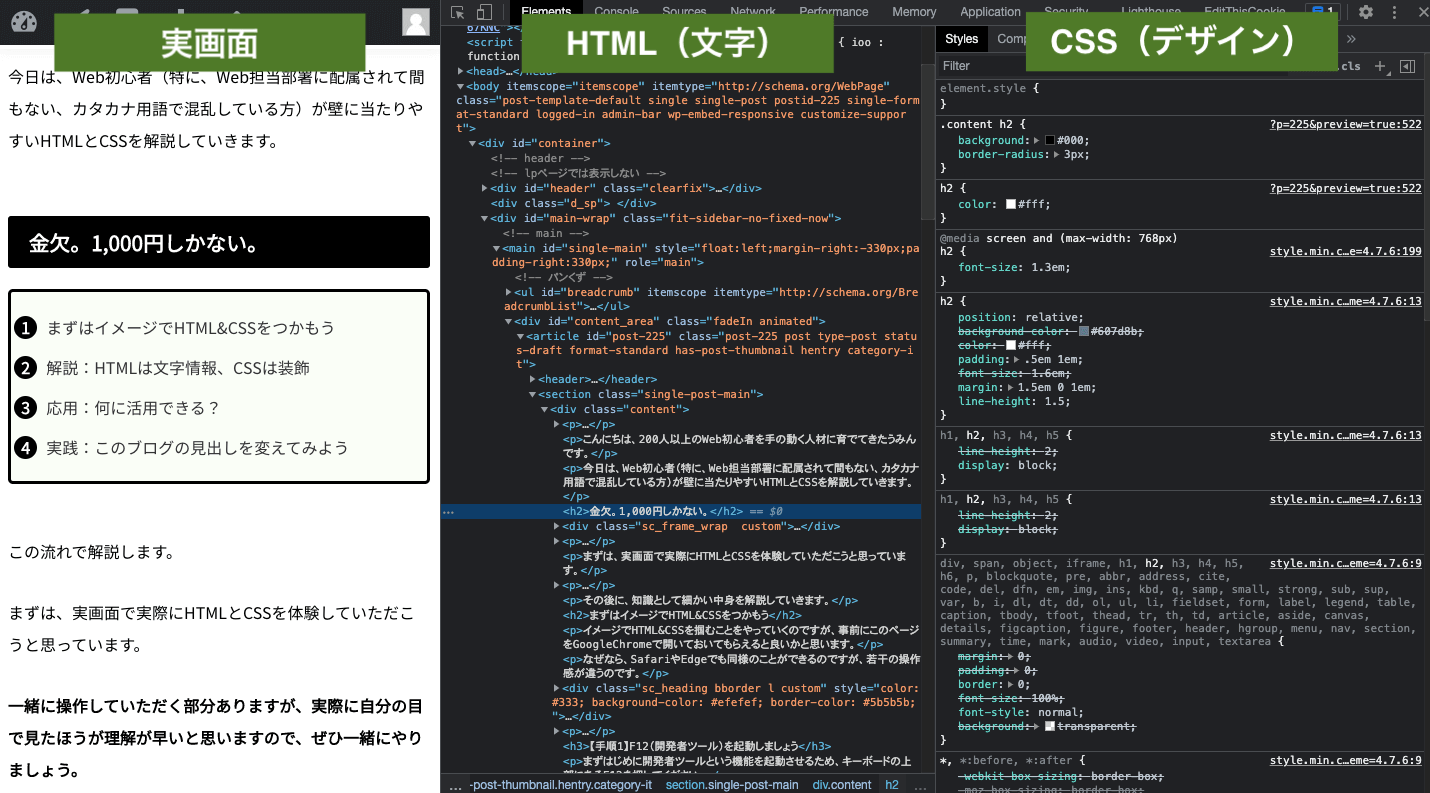Open the DevTools three-dot customize menu
The width and height of the screenshot is (1430, 793).
(1394, 12)
